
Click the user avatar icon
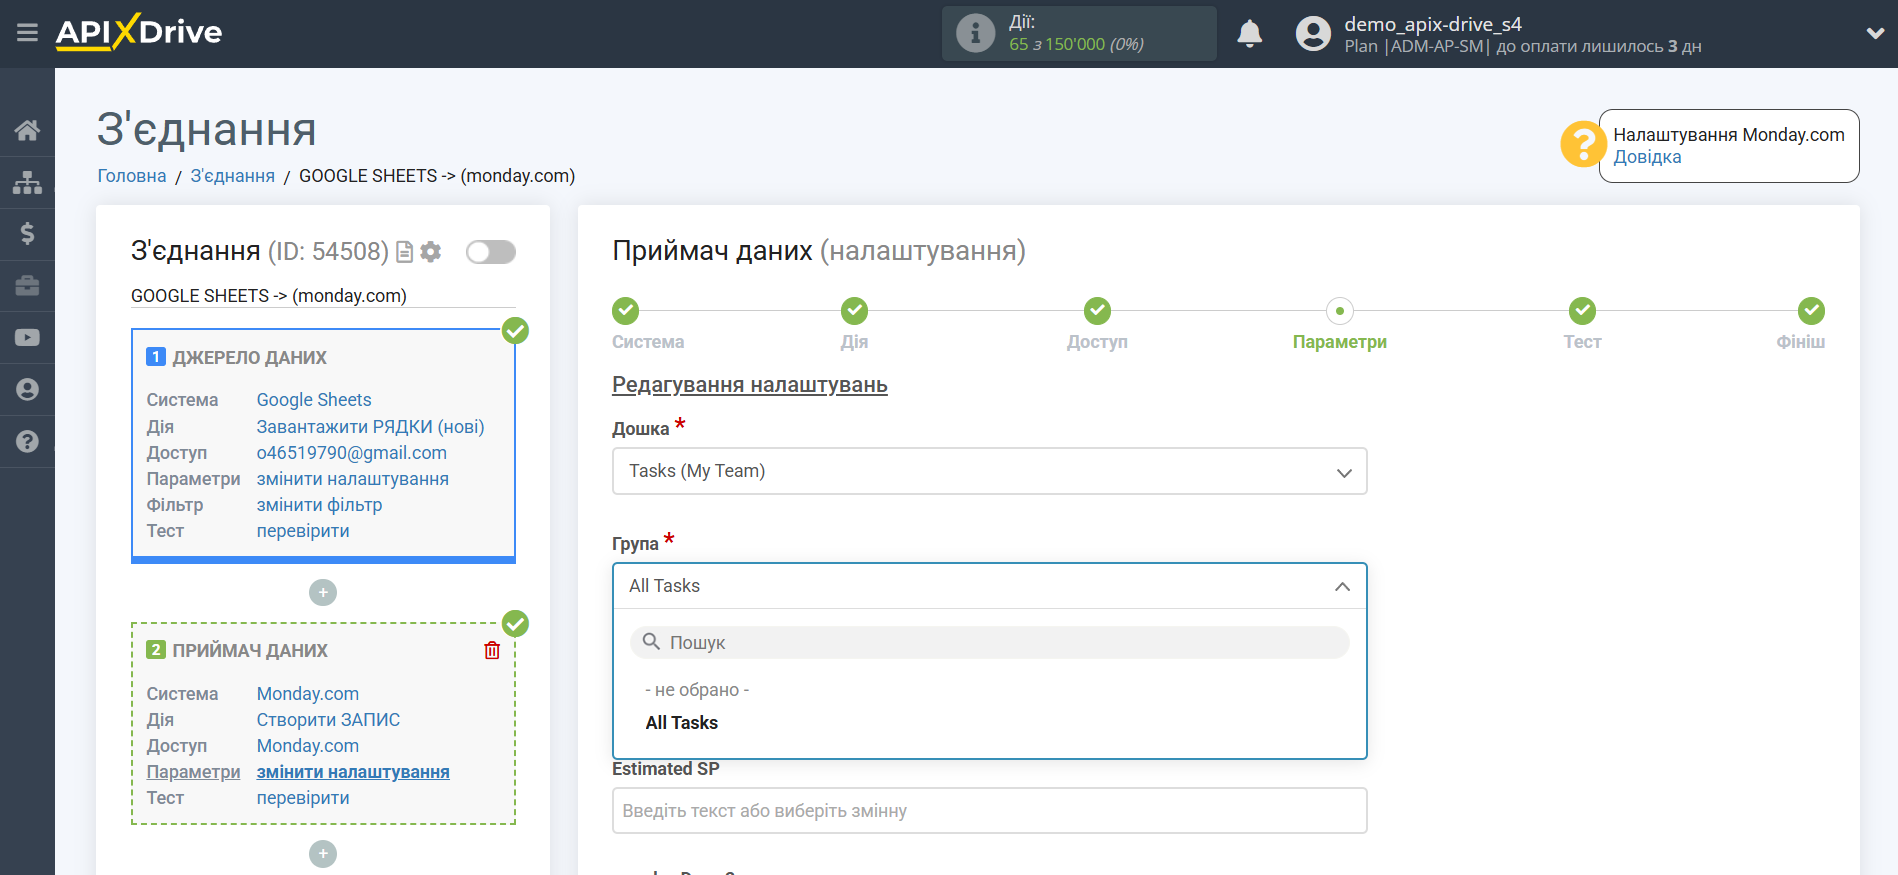[1313, 34]
